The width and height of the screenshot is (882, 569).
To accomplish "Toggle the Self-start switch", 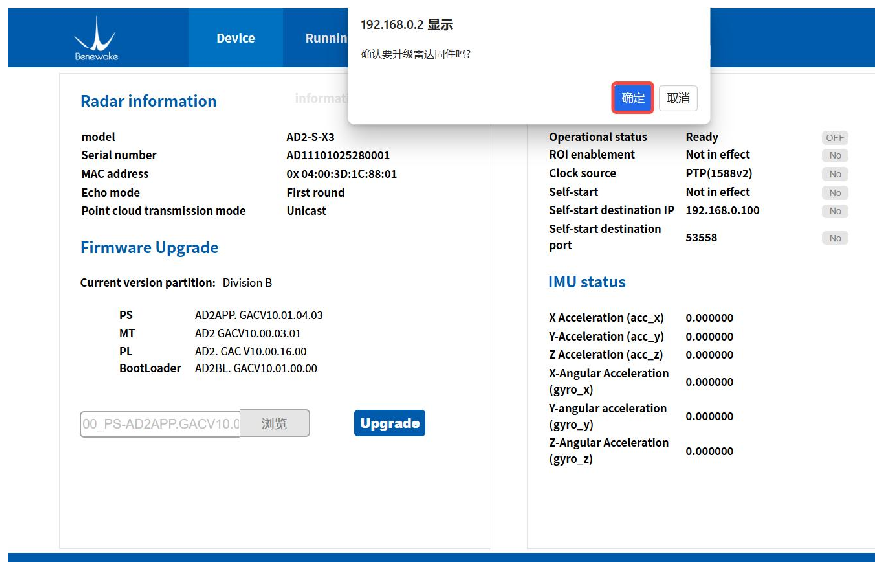I will 835,193.
